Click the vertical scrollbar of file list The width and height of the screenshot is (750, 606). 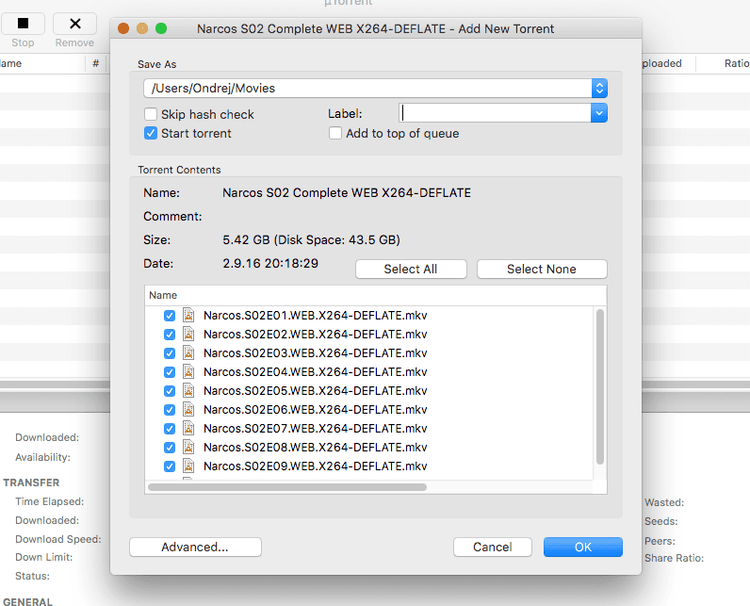click(x=600, y=386)
